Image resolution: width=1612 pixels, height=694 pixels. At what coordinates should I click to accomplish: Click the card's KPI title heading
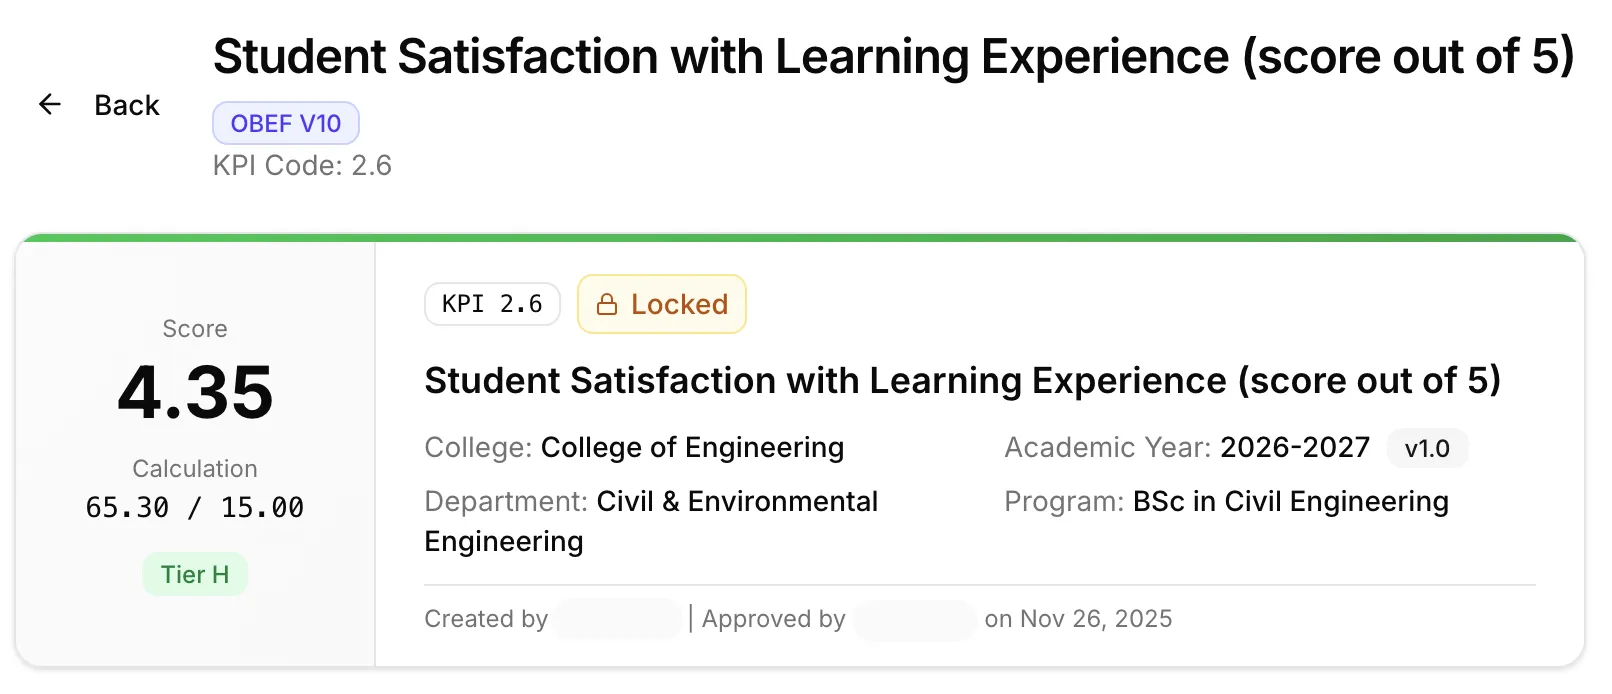point(962,381)
